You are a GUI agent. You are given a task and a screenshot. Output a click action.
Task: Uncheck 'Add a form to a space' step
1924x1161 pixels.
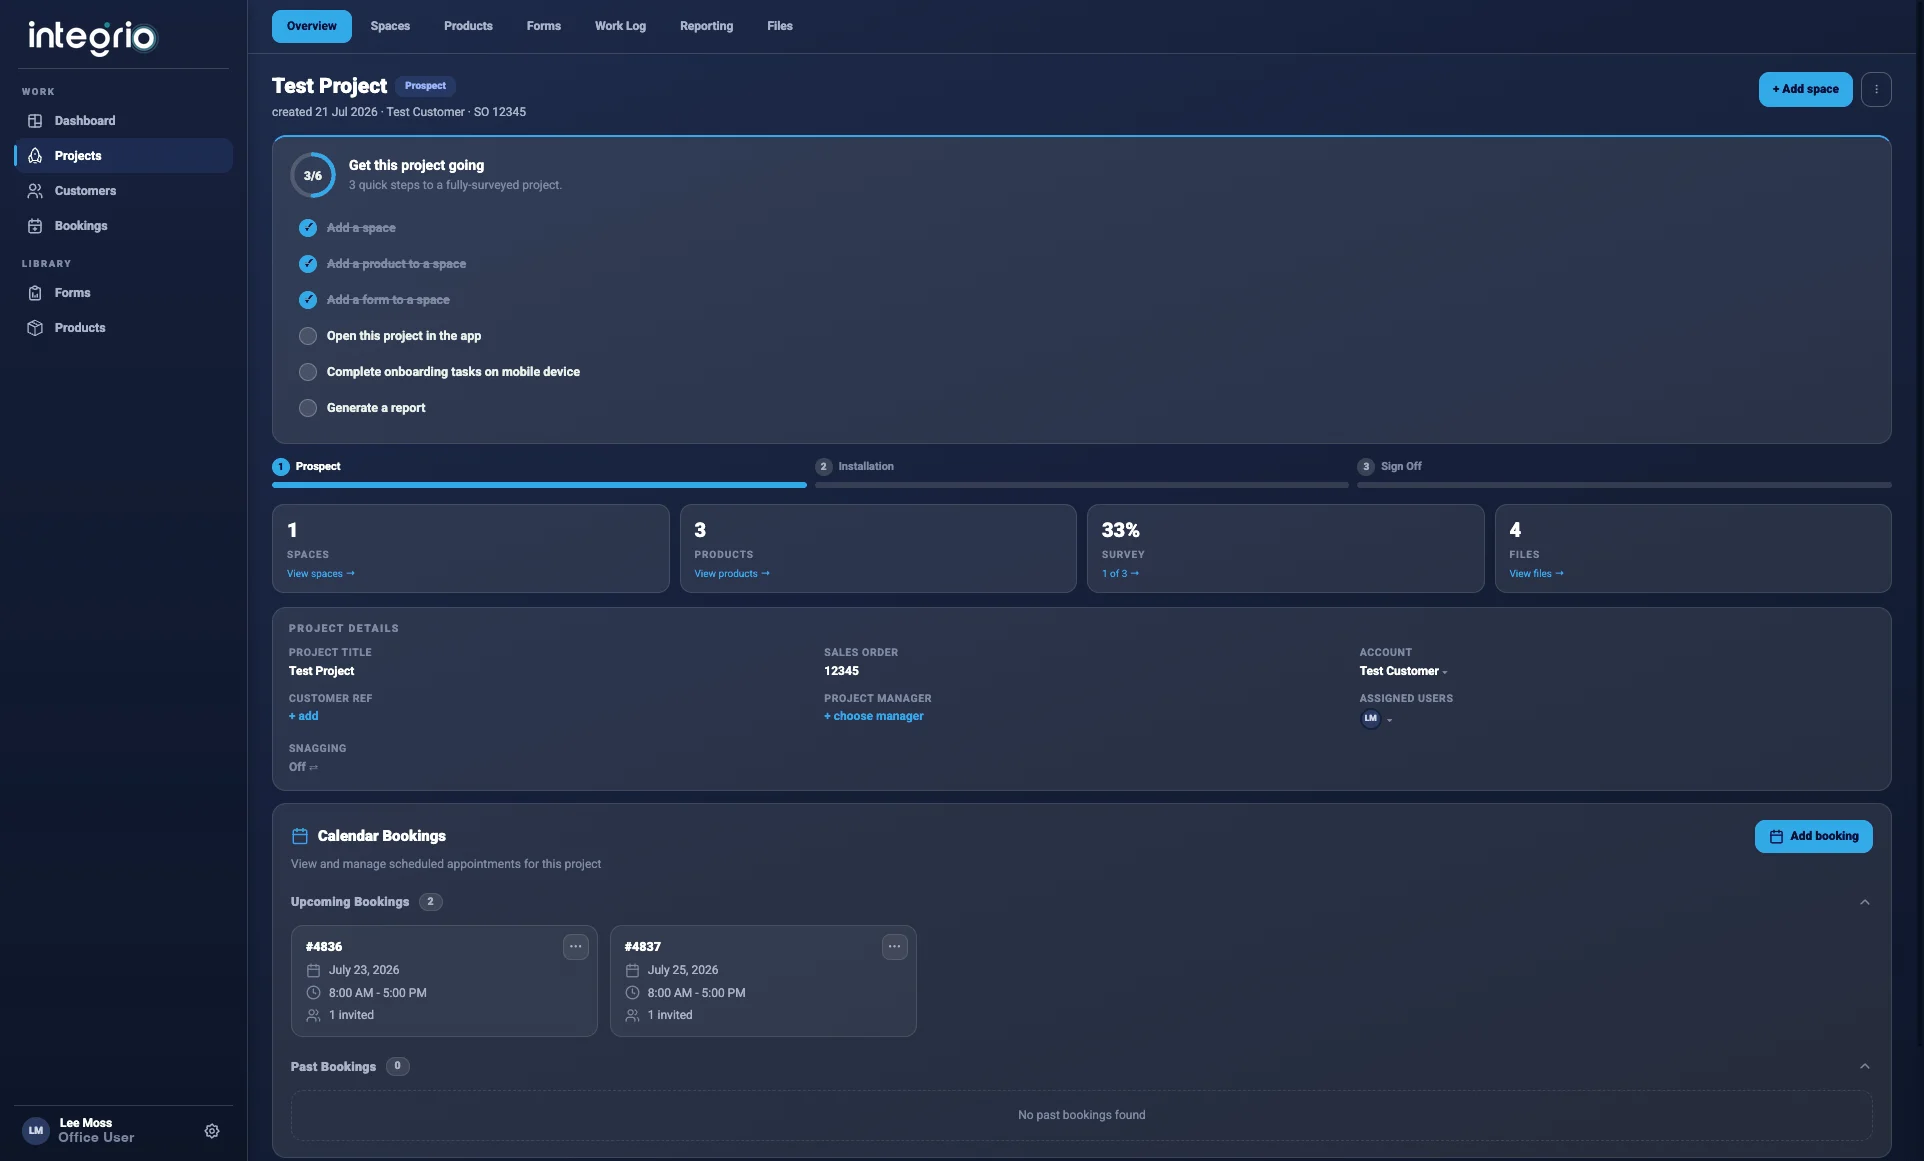coord(308,300)
